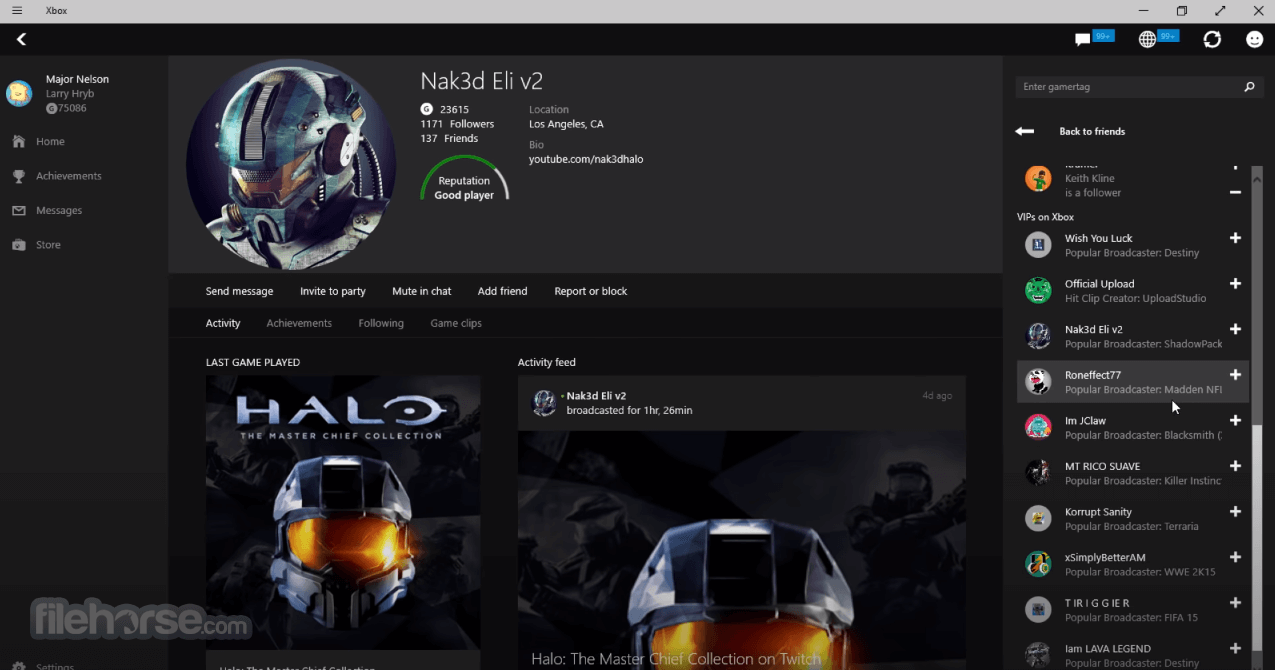Open the globe notifications icon
The height and width of the screenshot is (670, 1275).
[x=1148, y=39]
